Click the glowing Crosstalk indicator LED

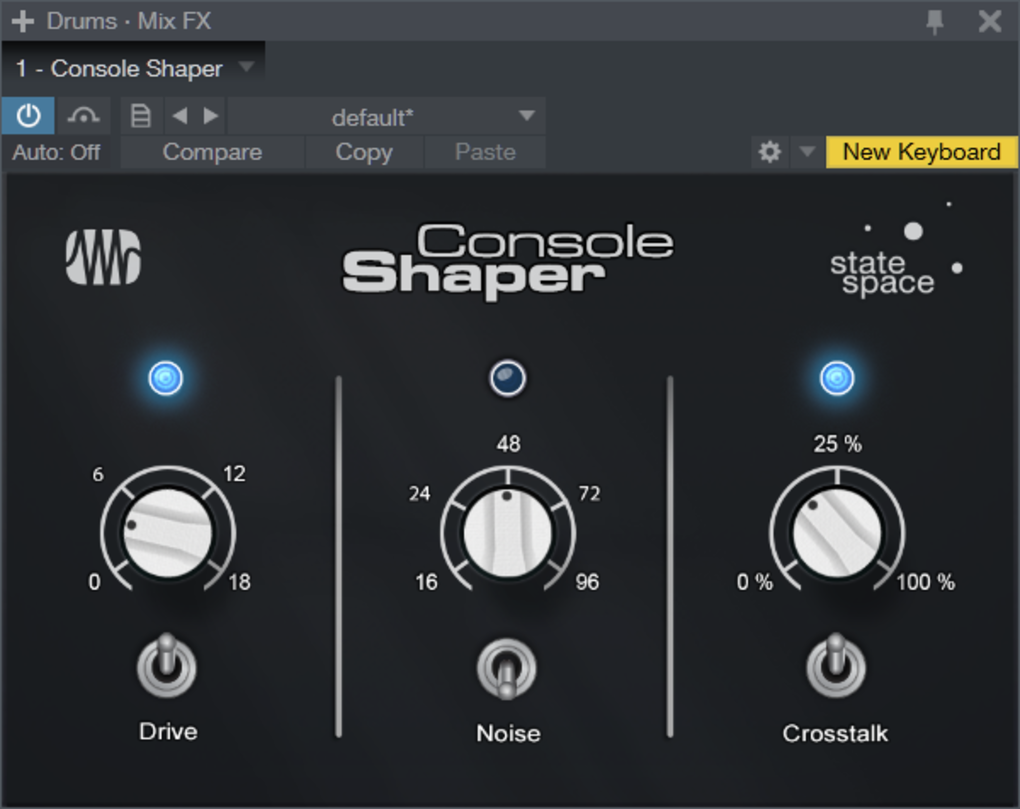(x=837, y=378)
